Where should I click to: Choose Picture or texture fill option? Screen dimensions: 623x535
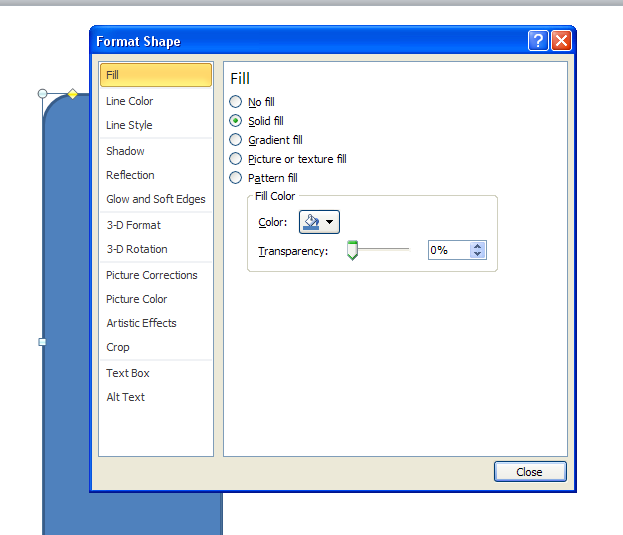point(236,159)
